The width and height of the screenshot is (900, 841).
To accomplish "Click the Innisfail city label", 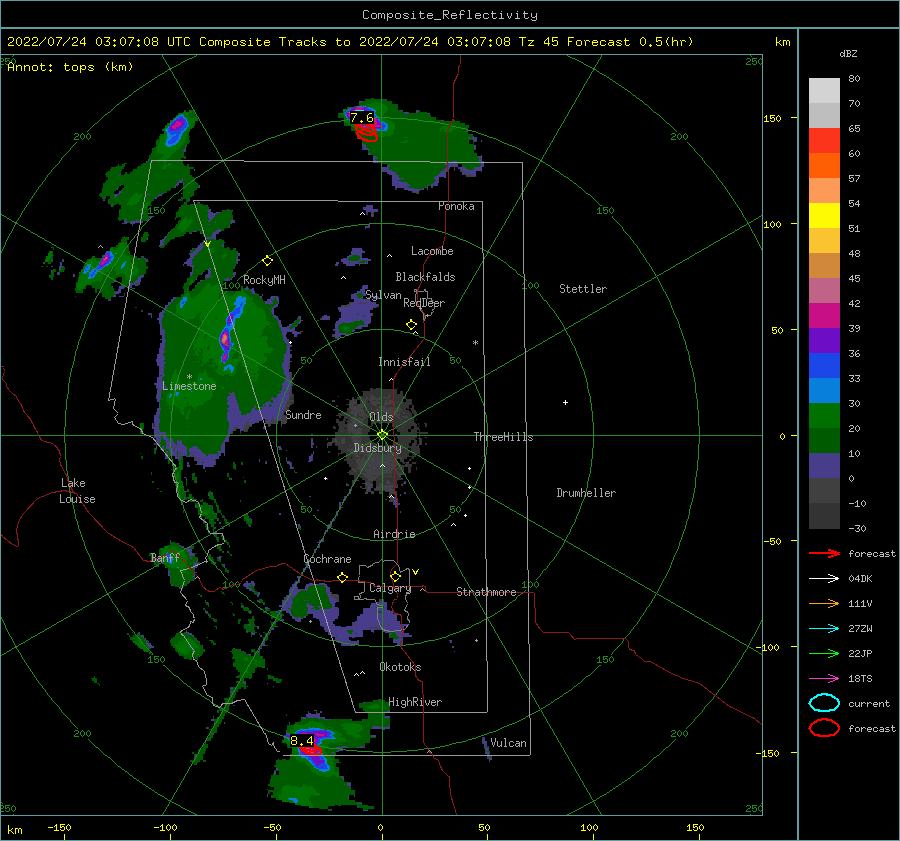I will coord(404,362).
